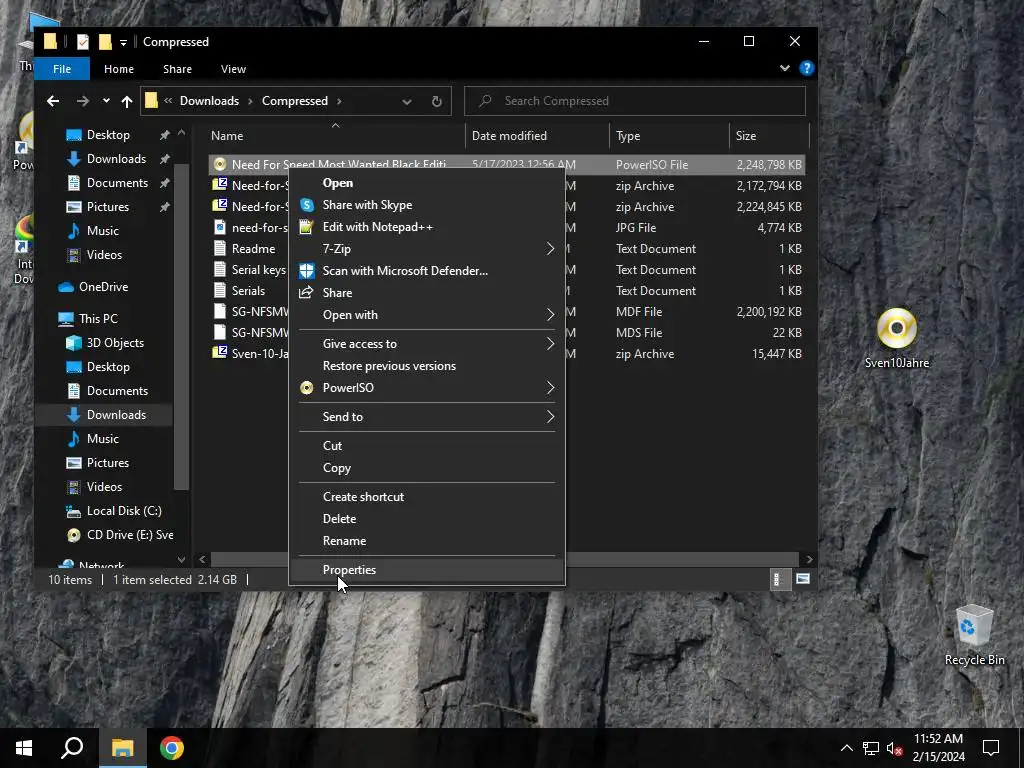The height and width of the screenshot is (768, 1024).
Task: Open pinned Pictures in quick access
Action: coord(108,206)
